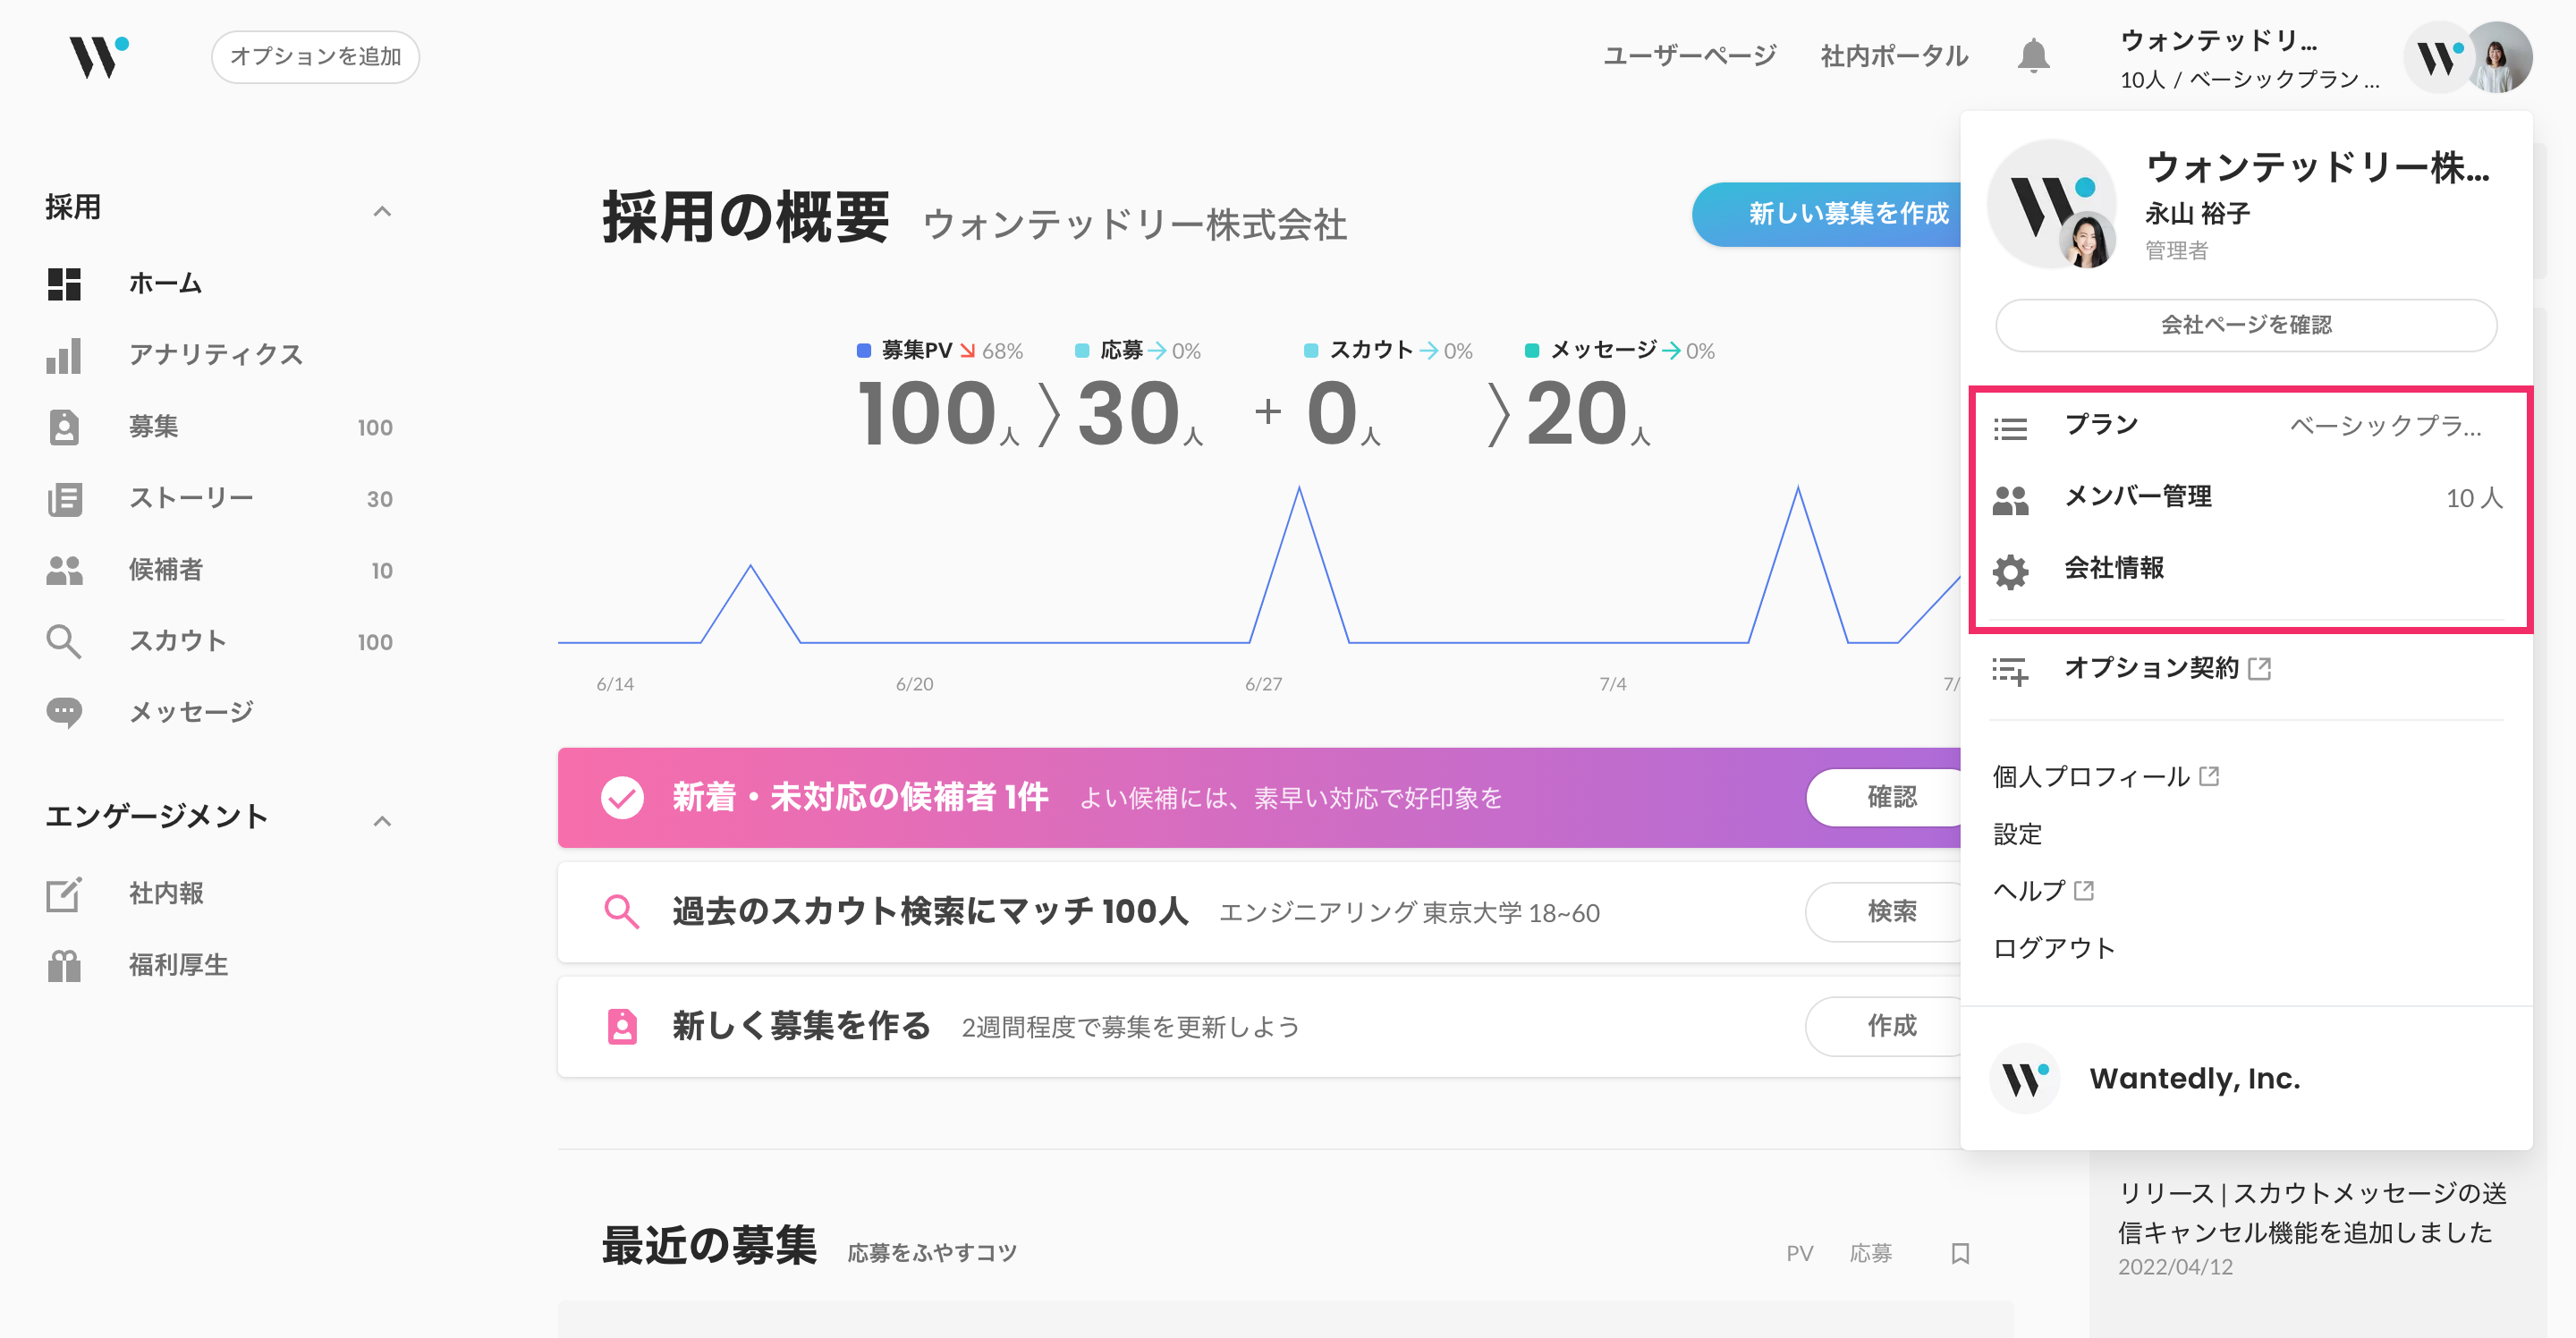The image size is (2576, 1338).
Task: Click the ストーリー article icon
Action: 64,499
